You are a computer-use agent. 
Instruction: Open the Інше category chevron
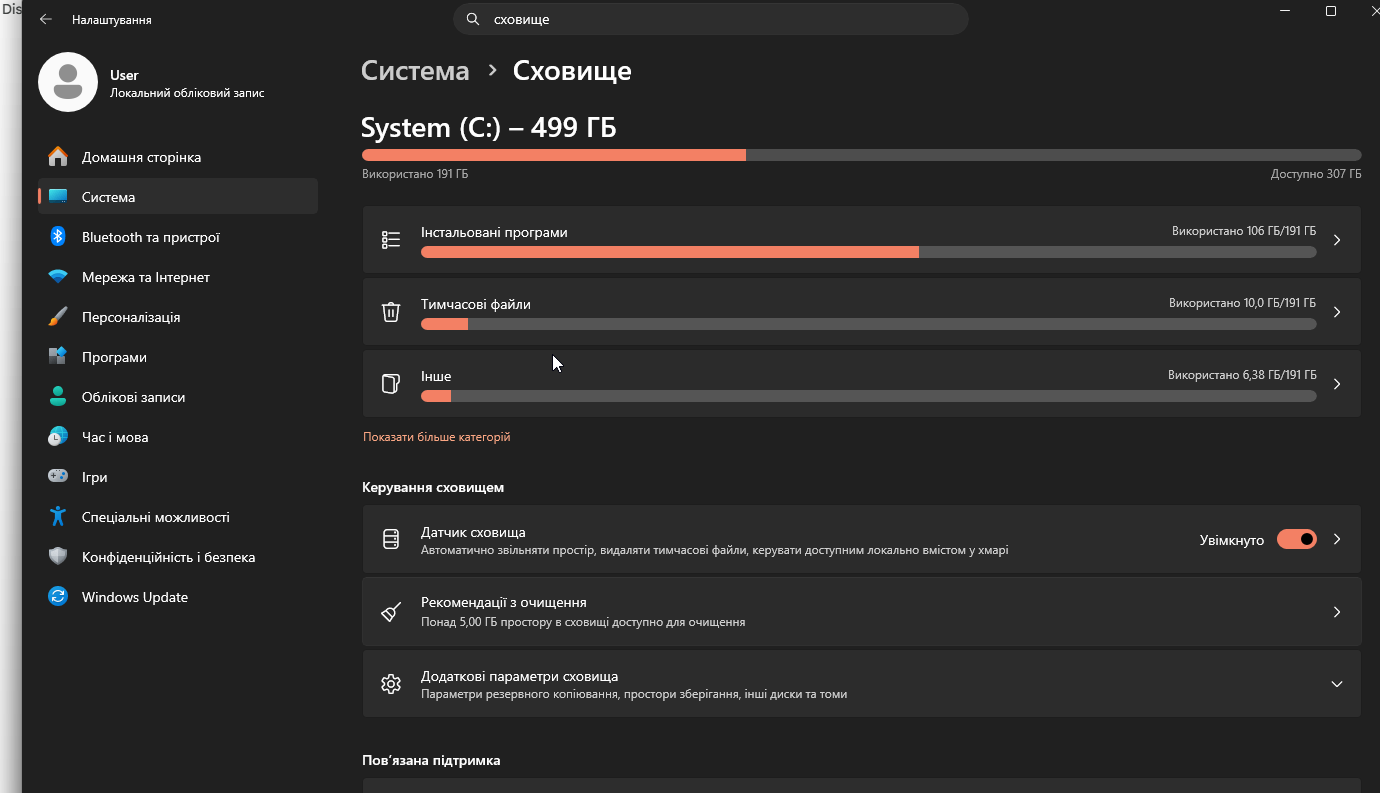pos(1337,384)
